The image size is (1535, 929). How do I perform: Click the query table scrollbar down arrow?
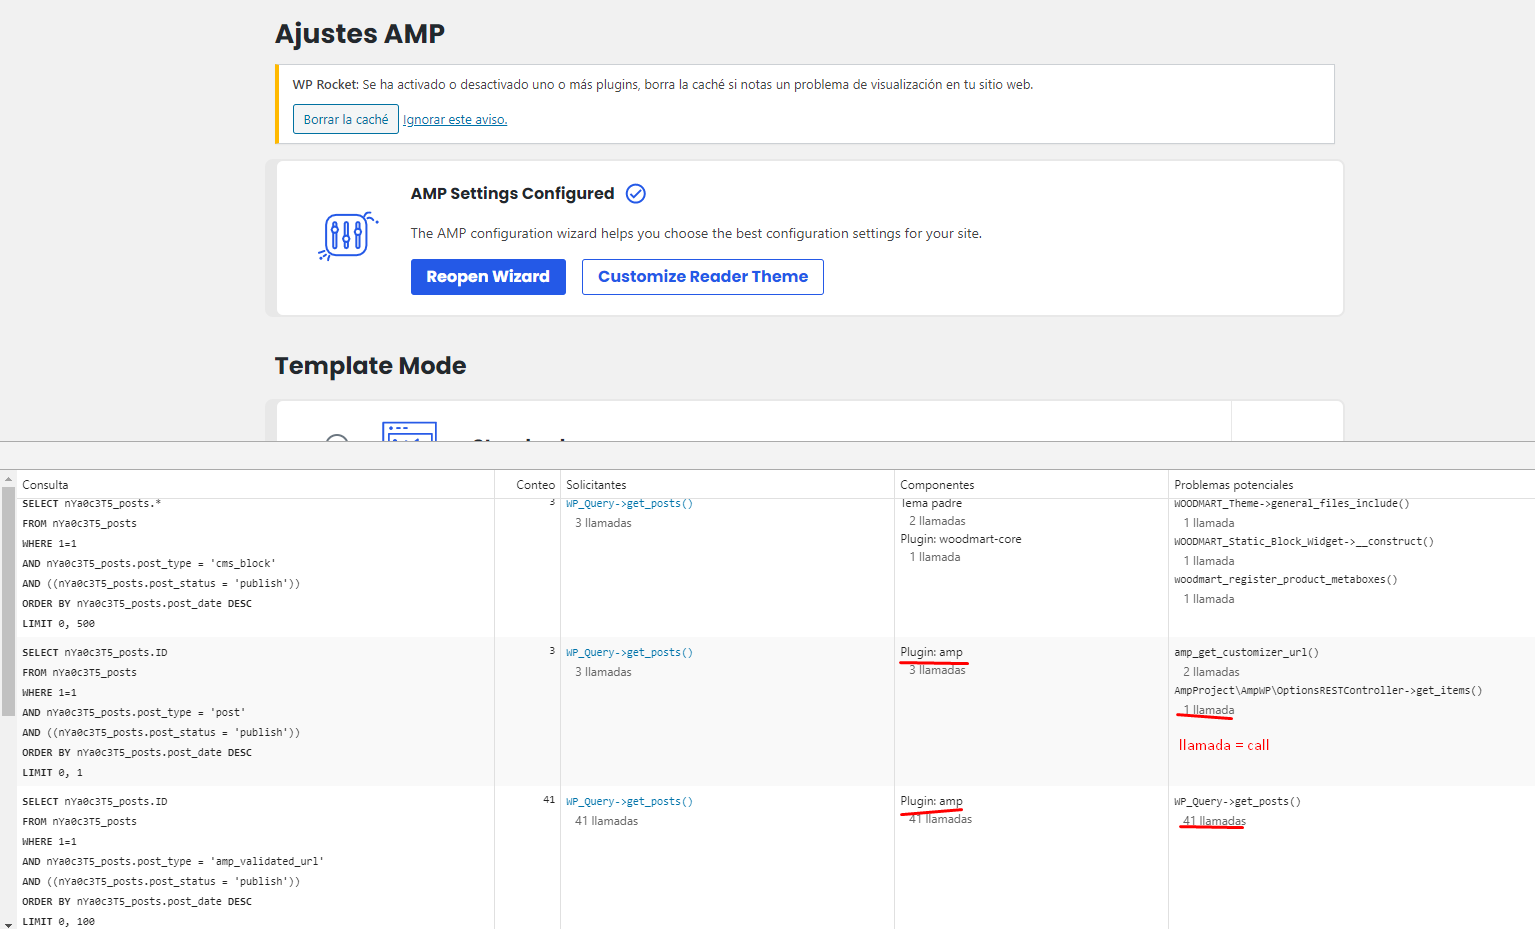coord(8,923)
